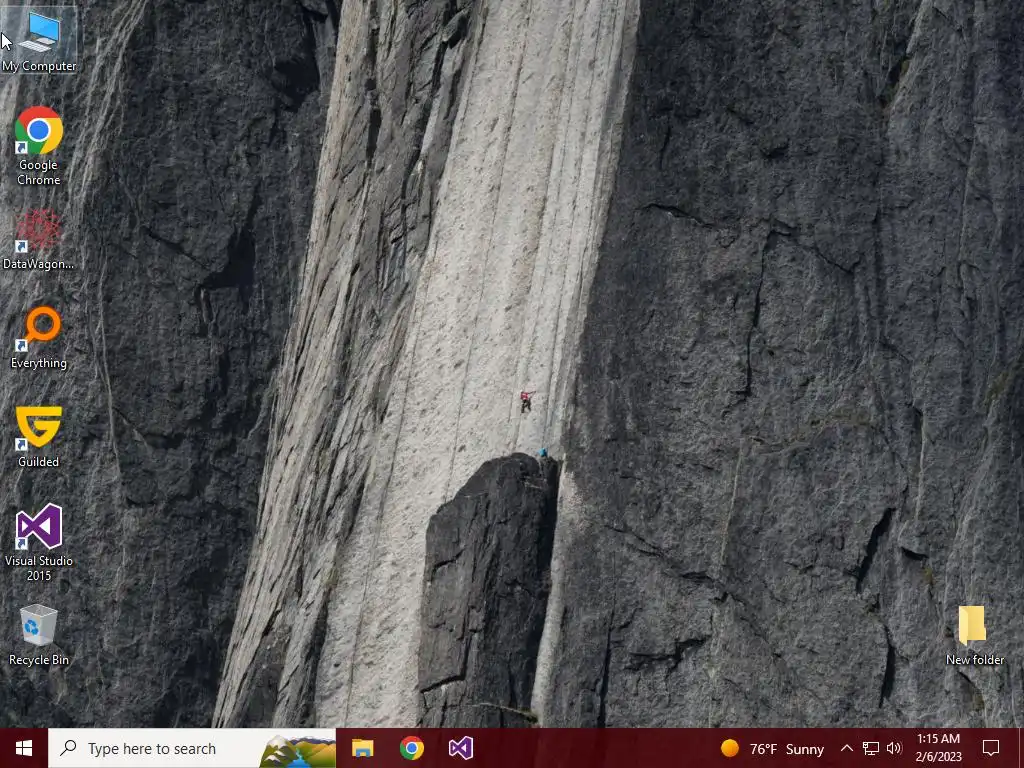Select the DataWagon desktop shortcut

[x=39, y=240]
